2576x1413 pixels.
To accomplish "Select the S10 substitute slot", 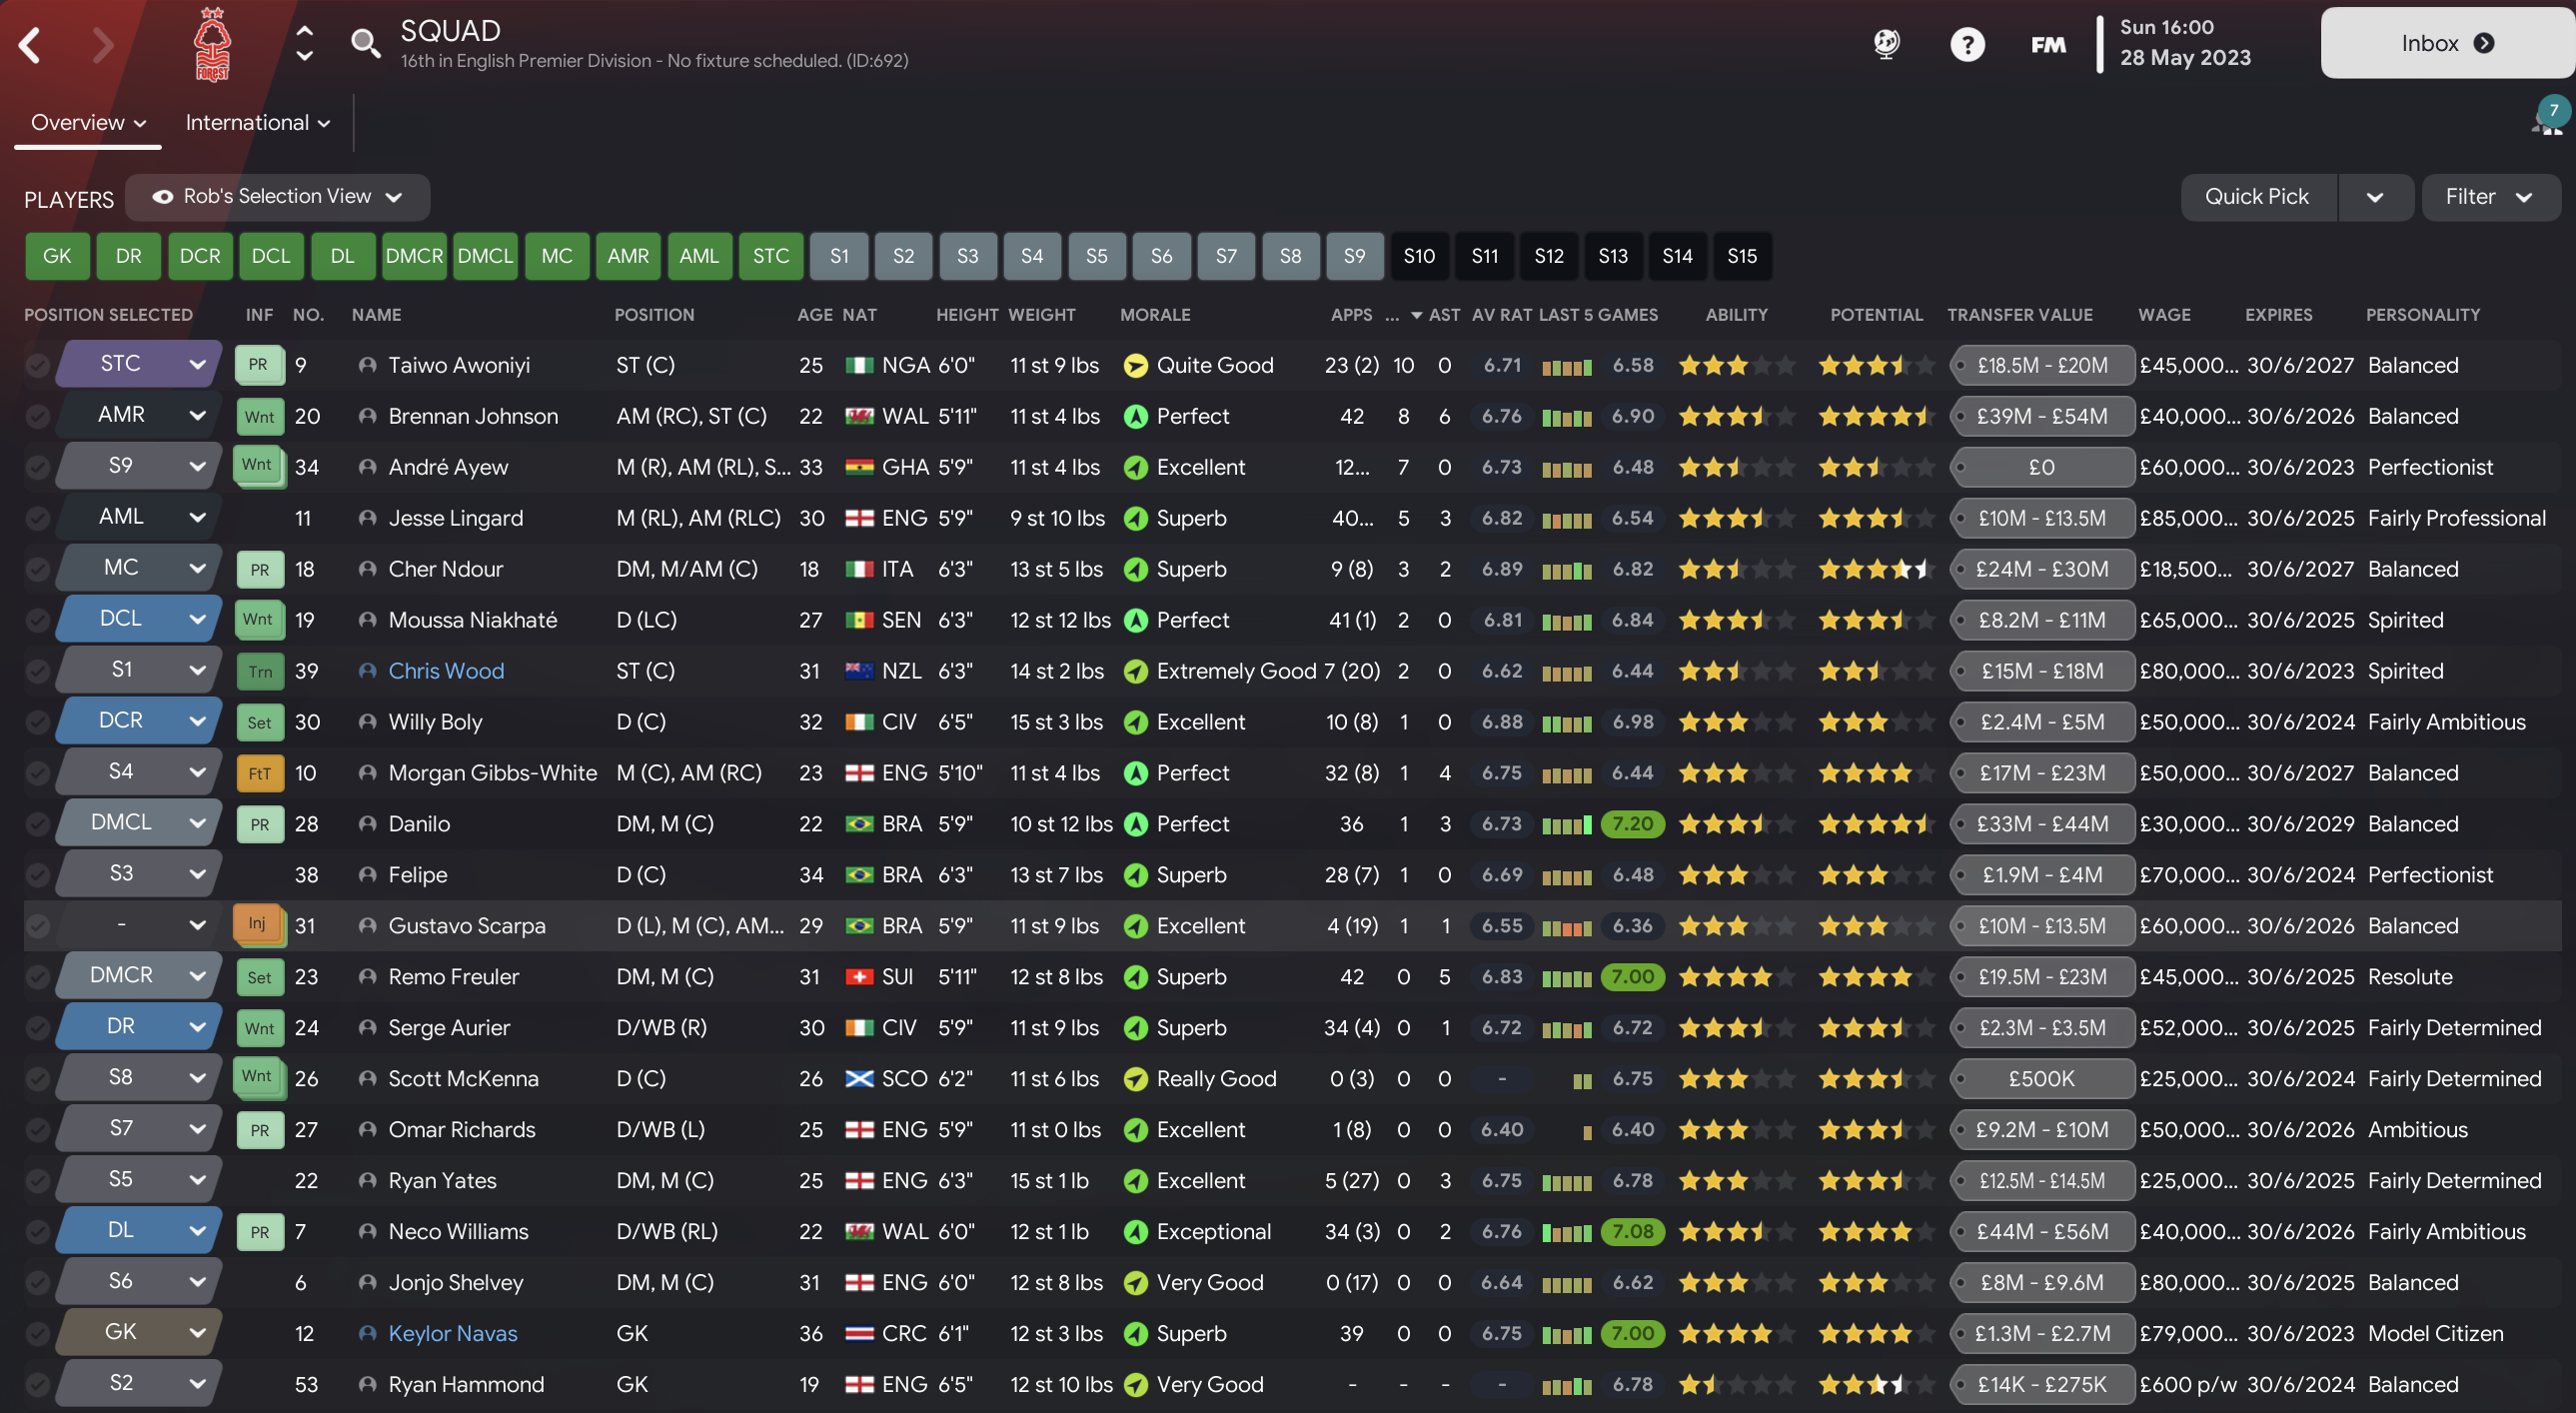I will 1418,256.
